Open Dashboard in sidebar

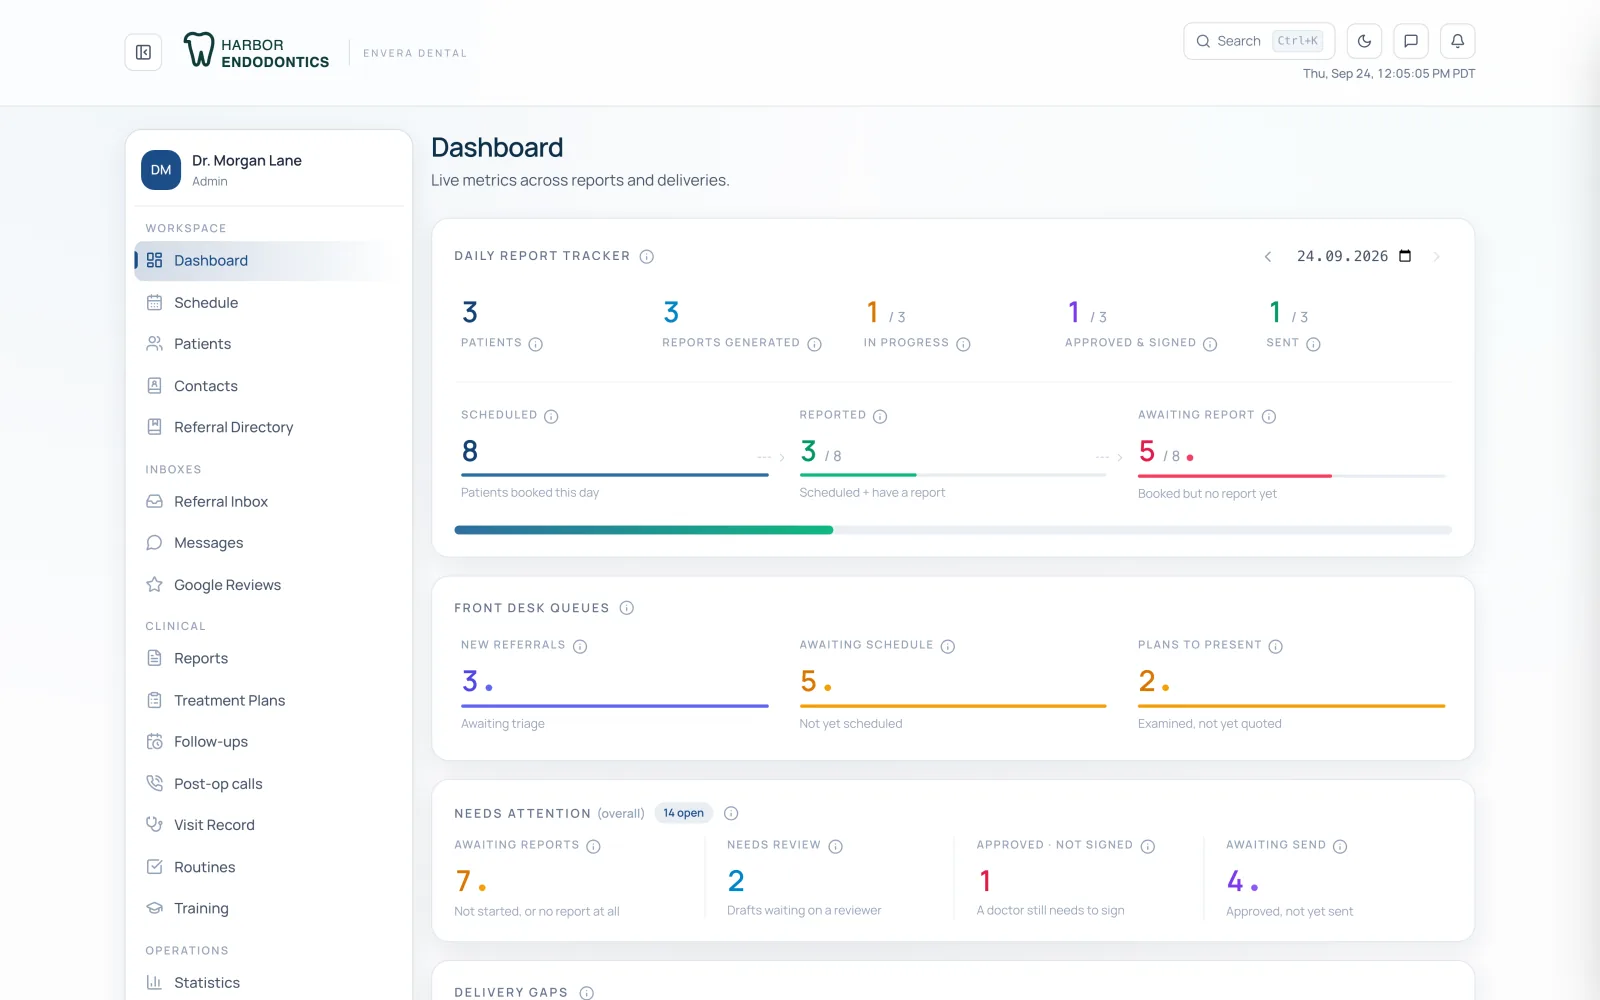click(x=266, y=261)
